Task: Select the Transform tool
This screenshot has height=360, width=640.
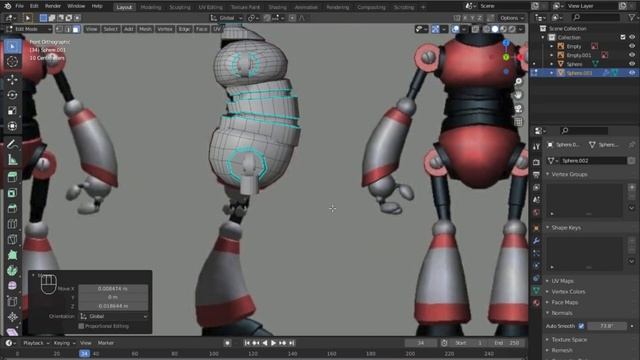Action: [12, 126]
